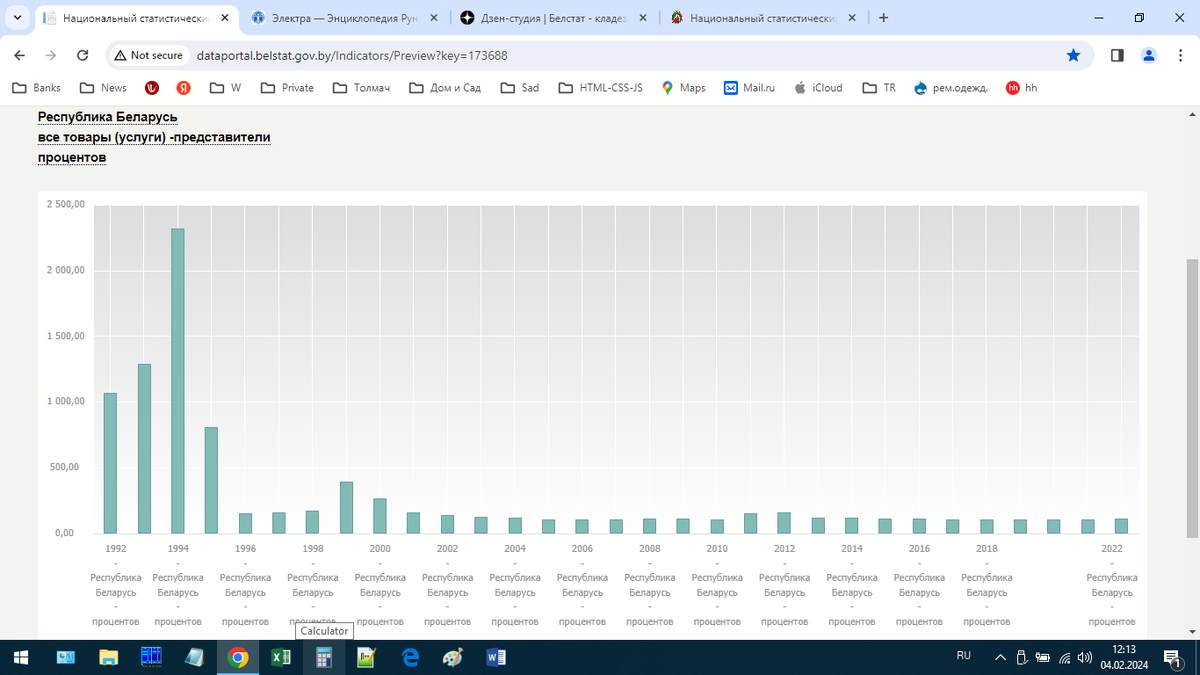Viewport: 1200px width, 675px height.
Task: Click the 2000 axis year label
Action: [x=380, y=549]
